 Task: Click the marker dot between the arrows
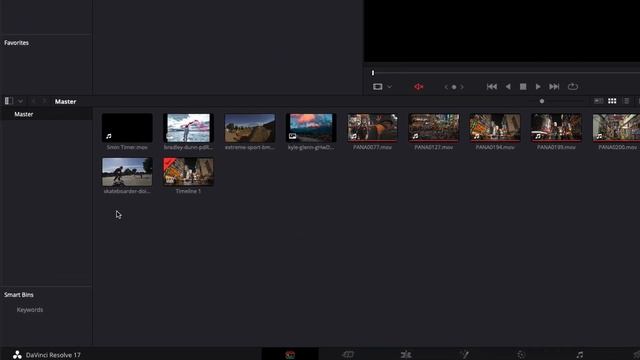click(x=454, y=87)
